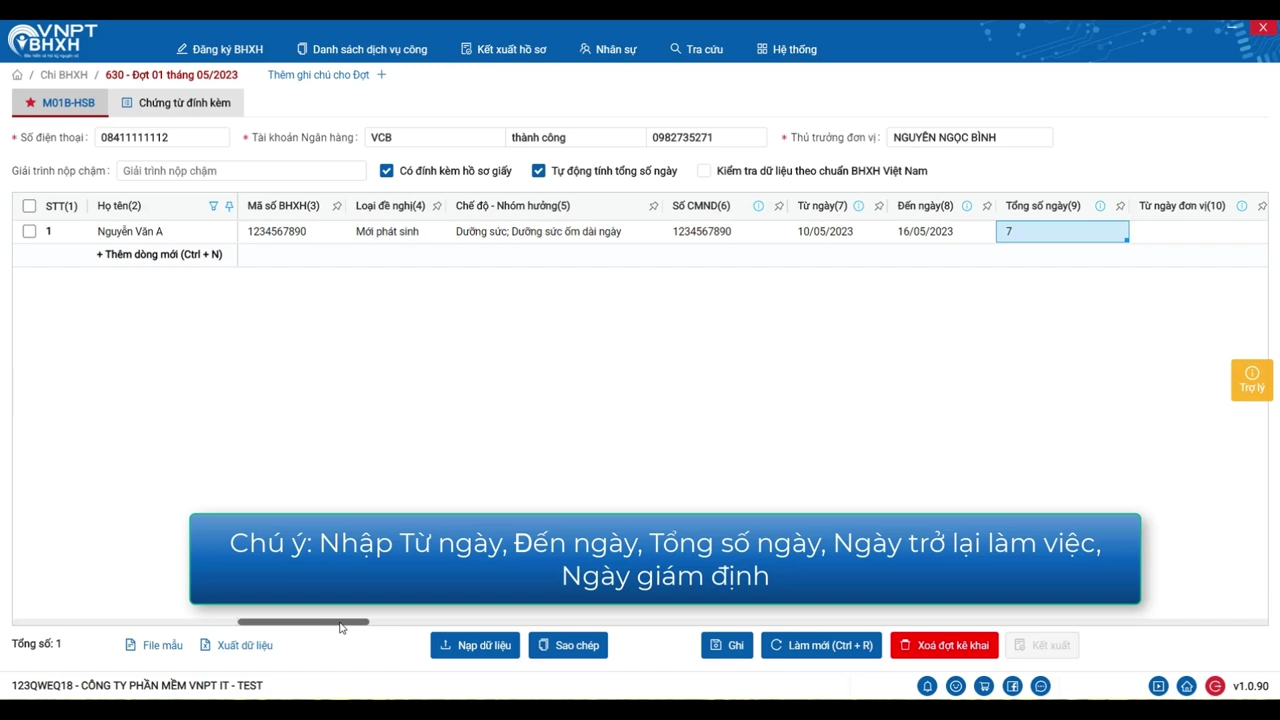The height and width of the screenshot is (720, 1280).
Task: Click the Nạp dữ liệu button
Action: tap(475, 645)
